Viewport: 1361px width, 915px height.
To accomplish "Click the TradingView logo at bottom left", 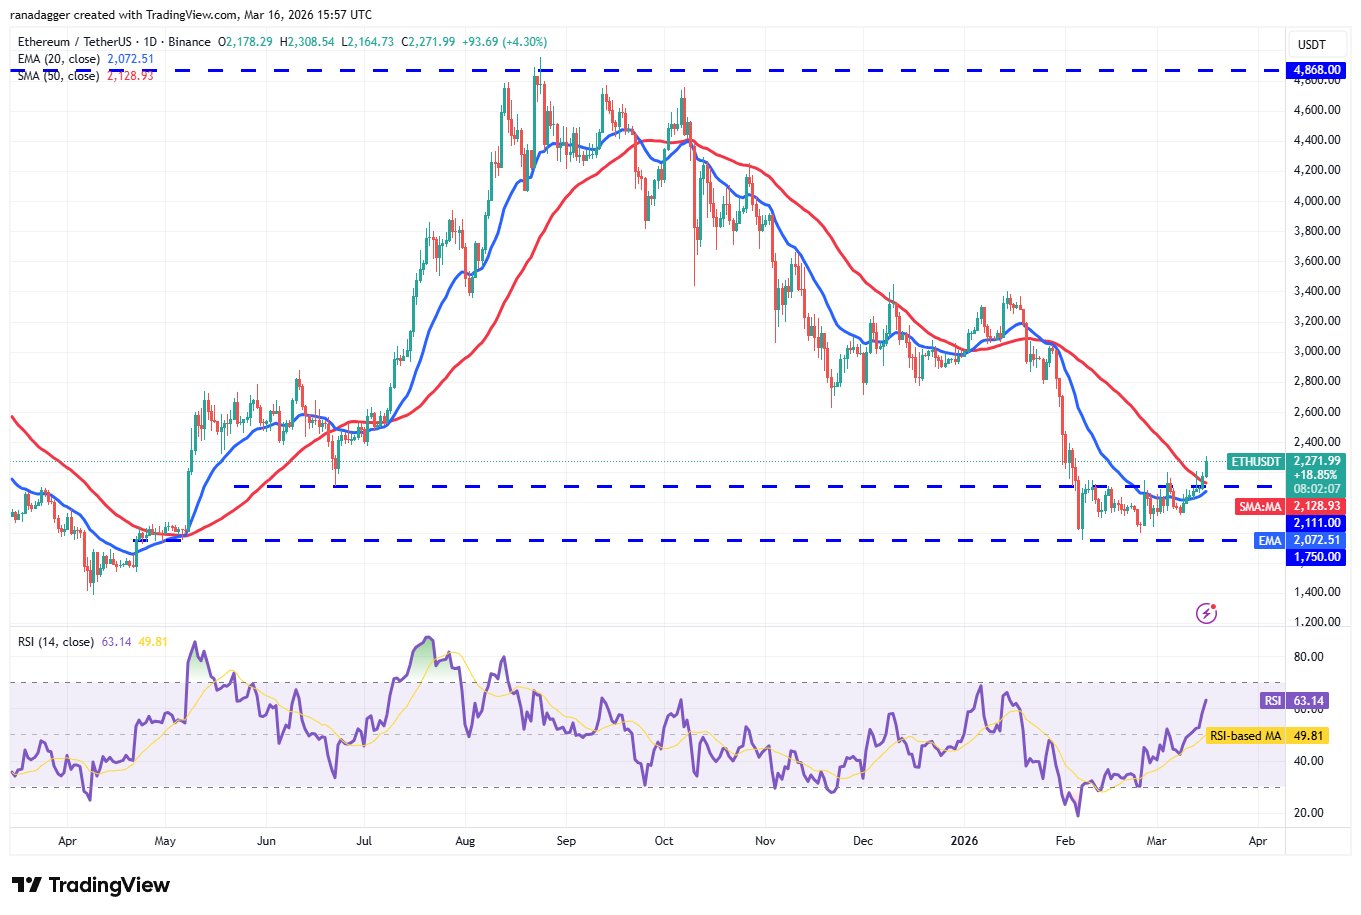I will pos(91,885).
